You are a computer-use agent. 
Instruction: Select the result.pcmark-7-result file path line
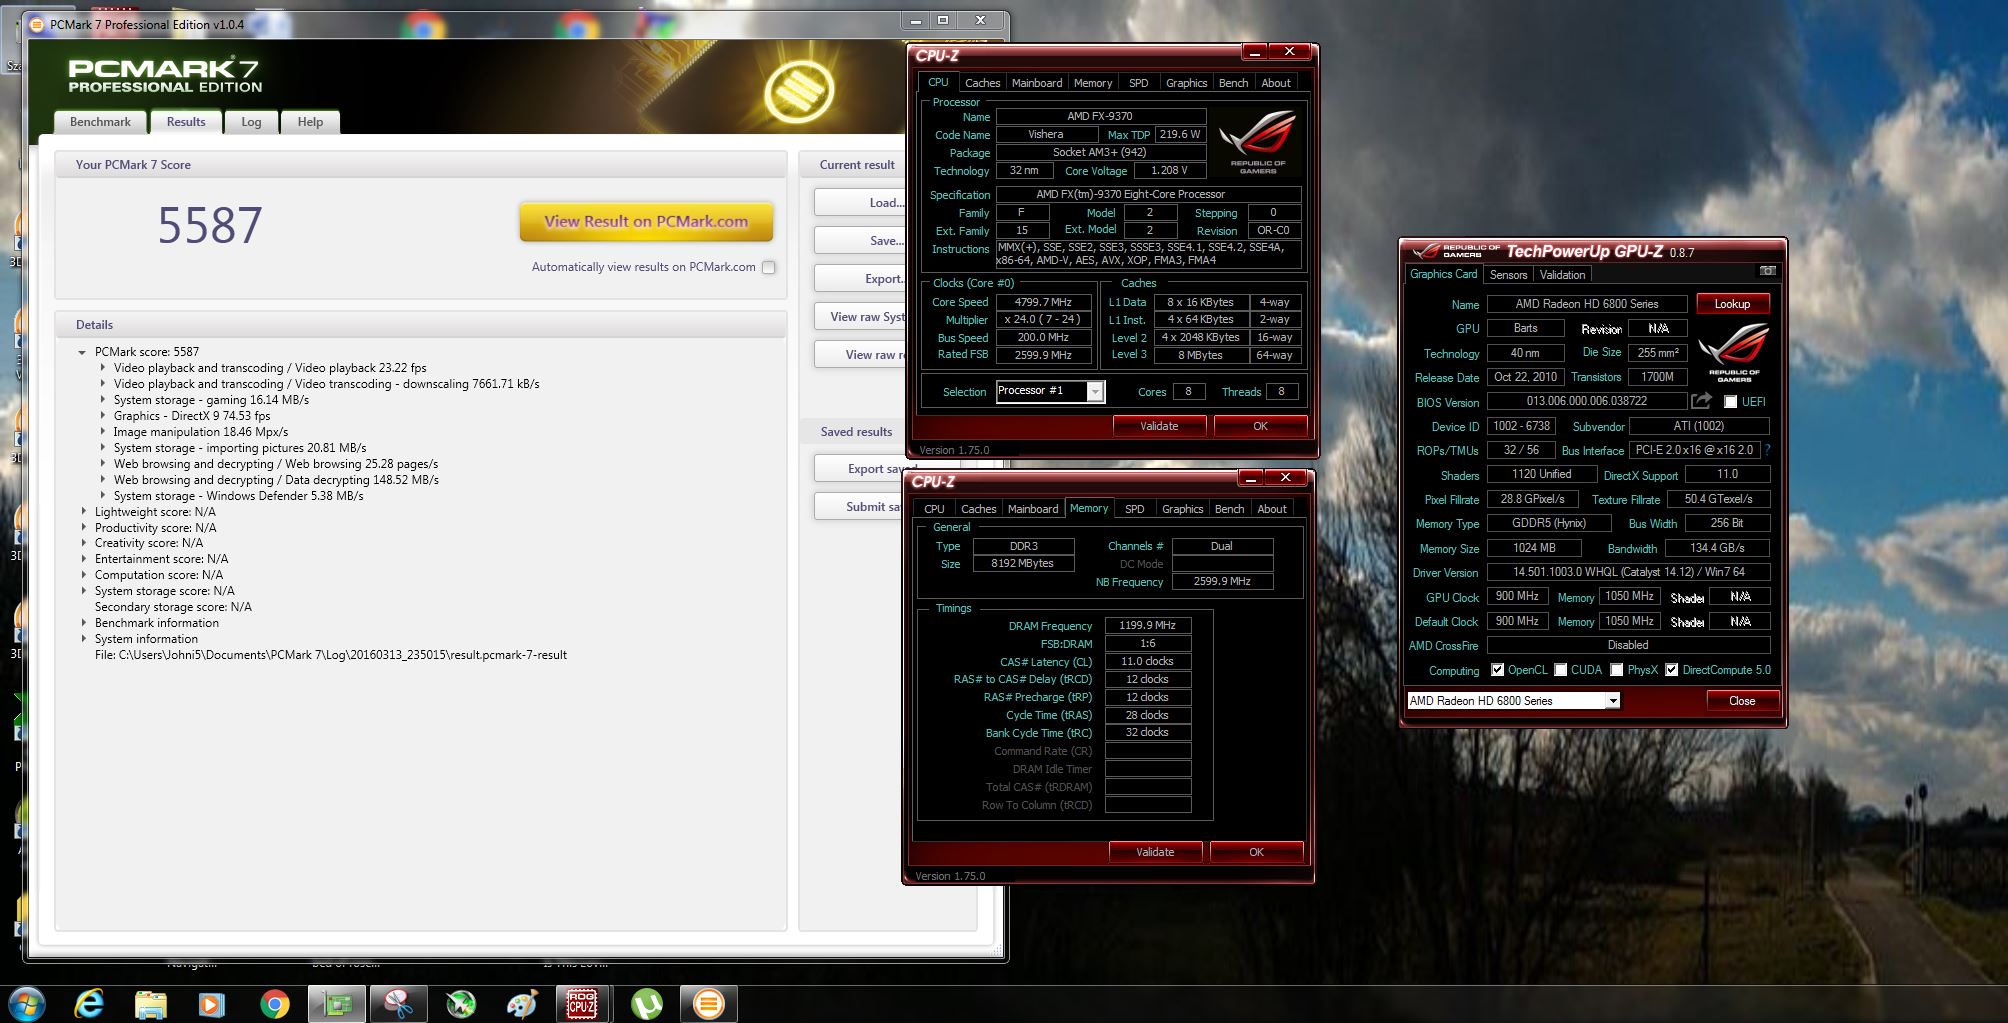[x=331, y=655]
